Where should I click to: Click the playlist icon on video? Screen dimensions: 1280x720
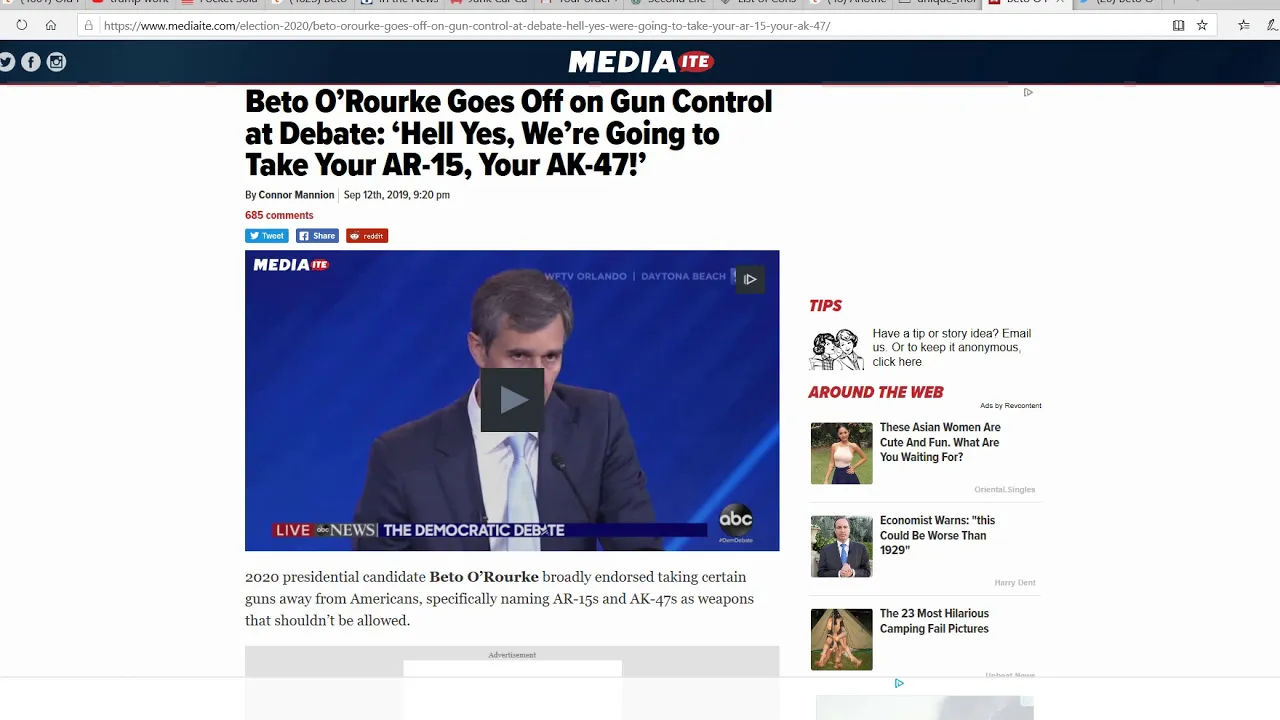point(749,279)
